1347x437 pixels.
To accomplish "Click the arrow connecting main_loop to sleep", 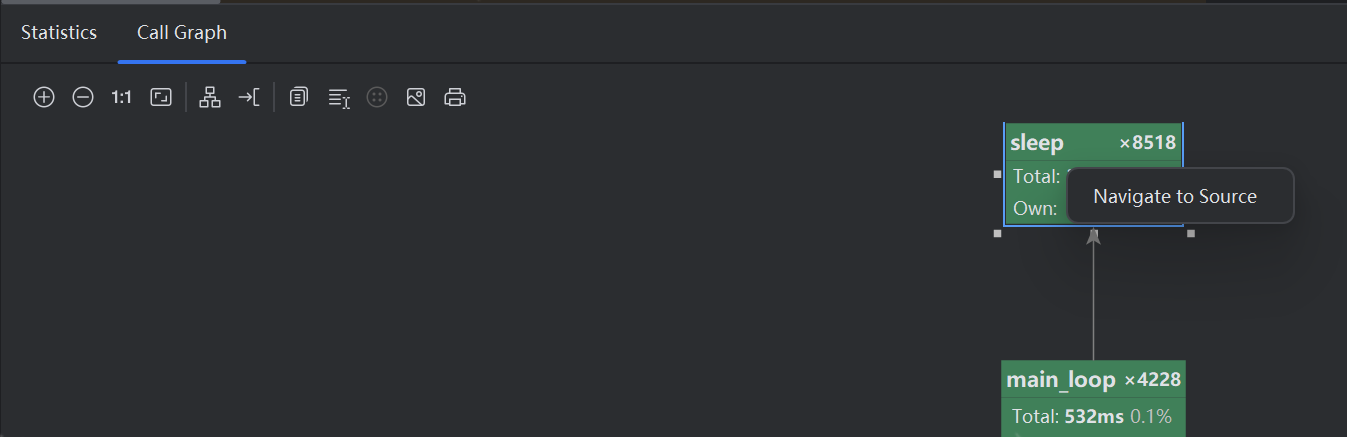I will (1093, 300).
